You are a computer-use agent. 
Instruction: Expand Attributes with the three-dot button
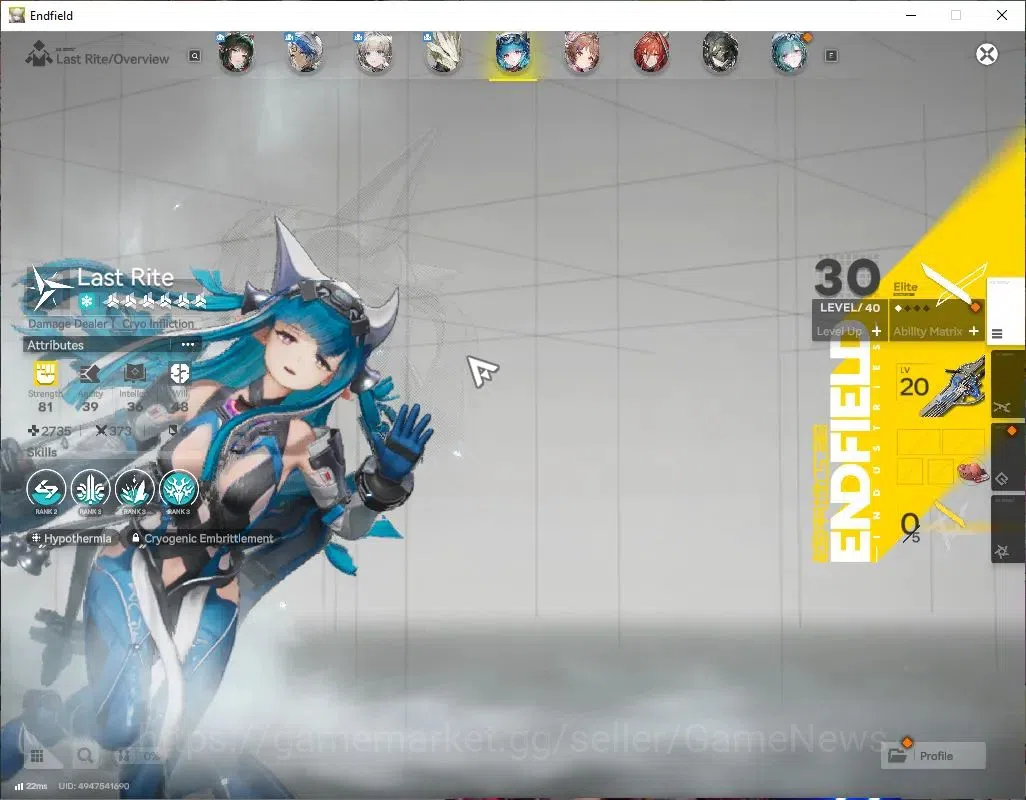click(x=188, y=345)
